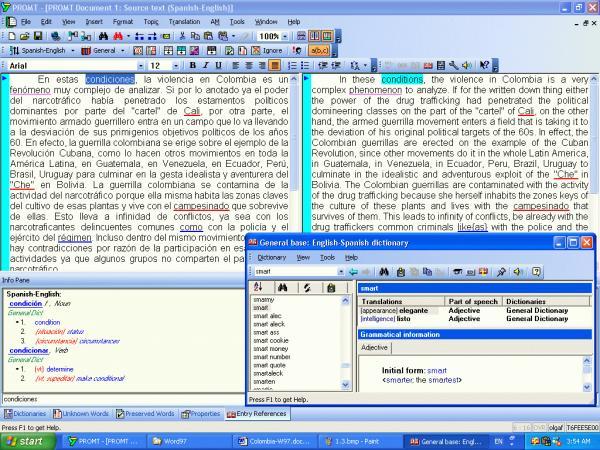Screen dimensions: 600x450
Task: Select 'smarten' in the word list
Action: tap(264, 382)
